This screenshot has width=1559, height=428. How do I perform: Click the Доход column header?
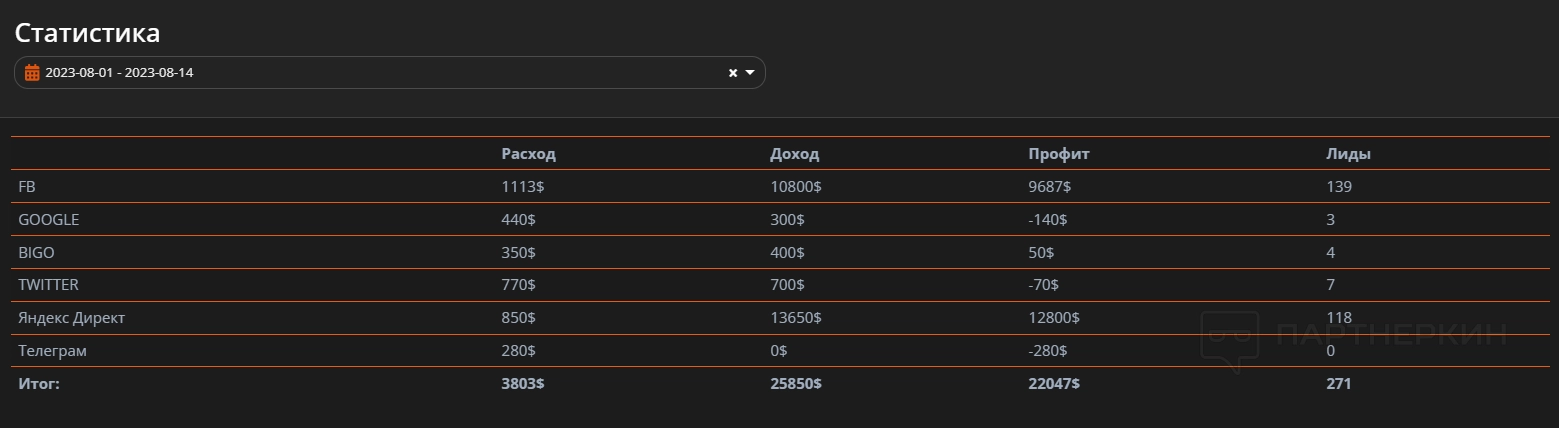794,154
